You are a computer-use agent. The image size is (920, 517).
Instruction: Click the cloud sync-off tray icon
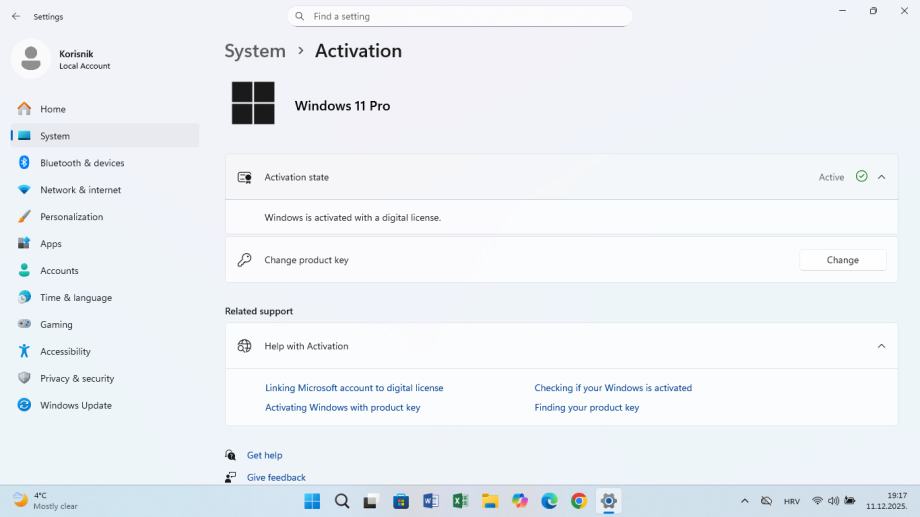(x=766, y=501)
